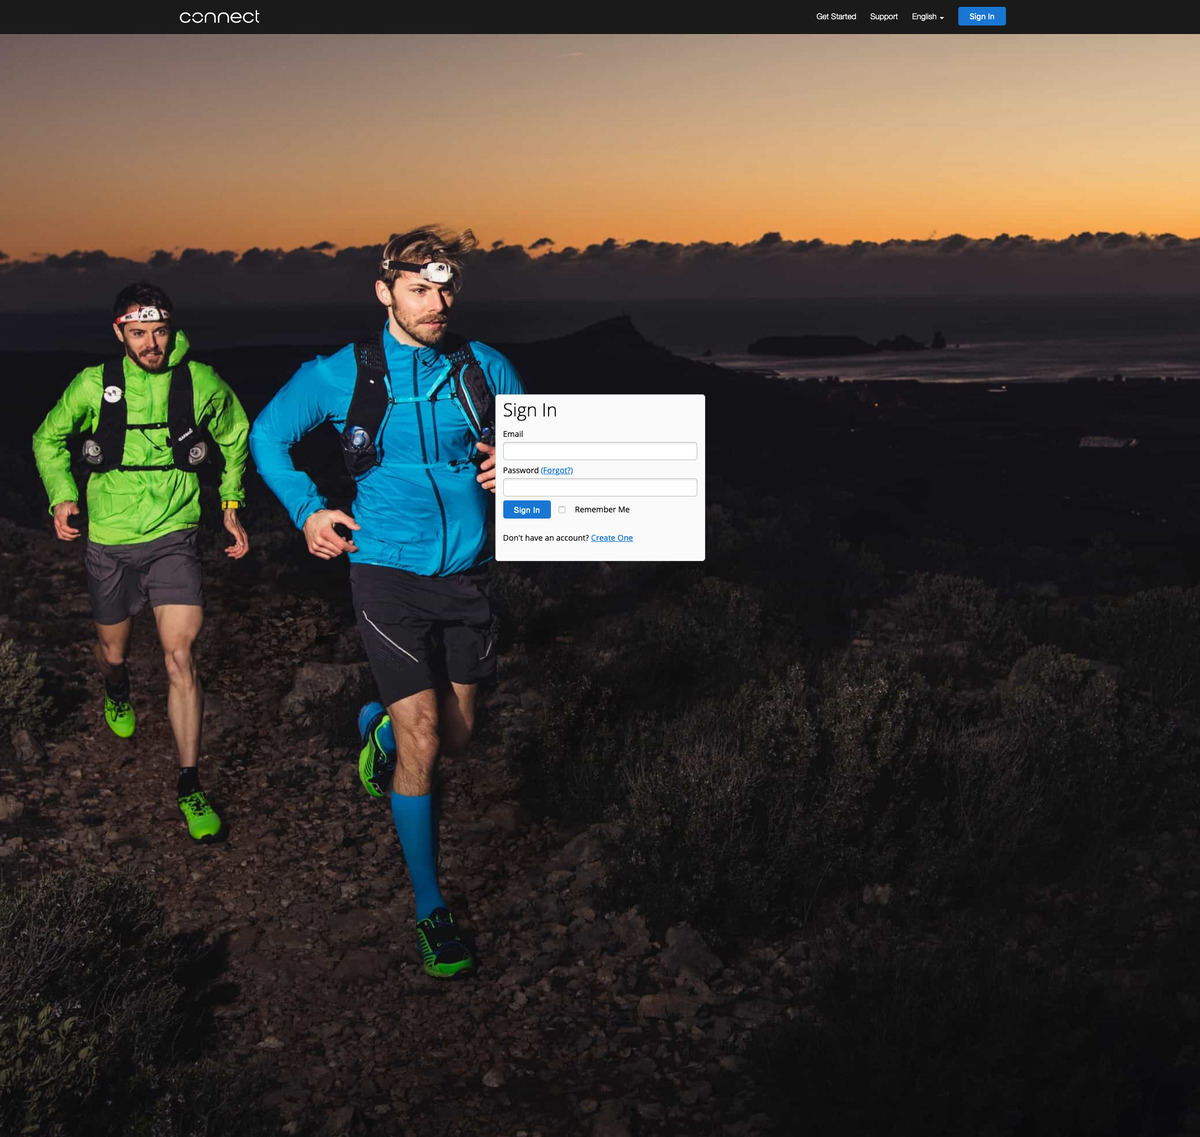This screenshot has height=1137, width=1200.
Task: Open the Get Started page
Action: click(836, 17)
